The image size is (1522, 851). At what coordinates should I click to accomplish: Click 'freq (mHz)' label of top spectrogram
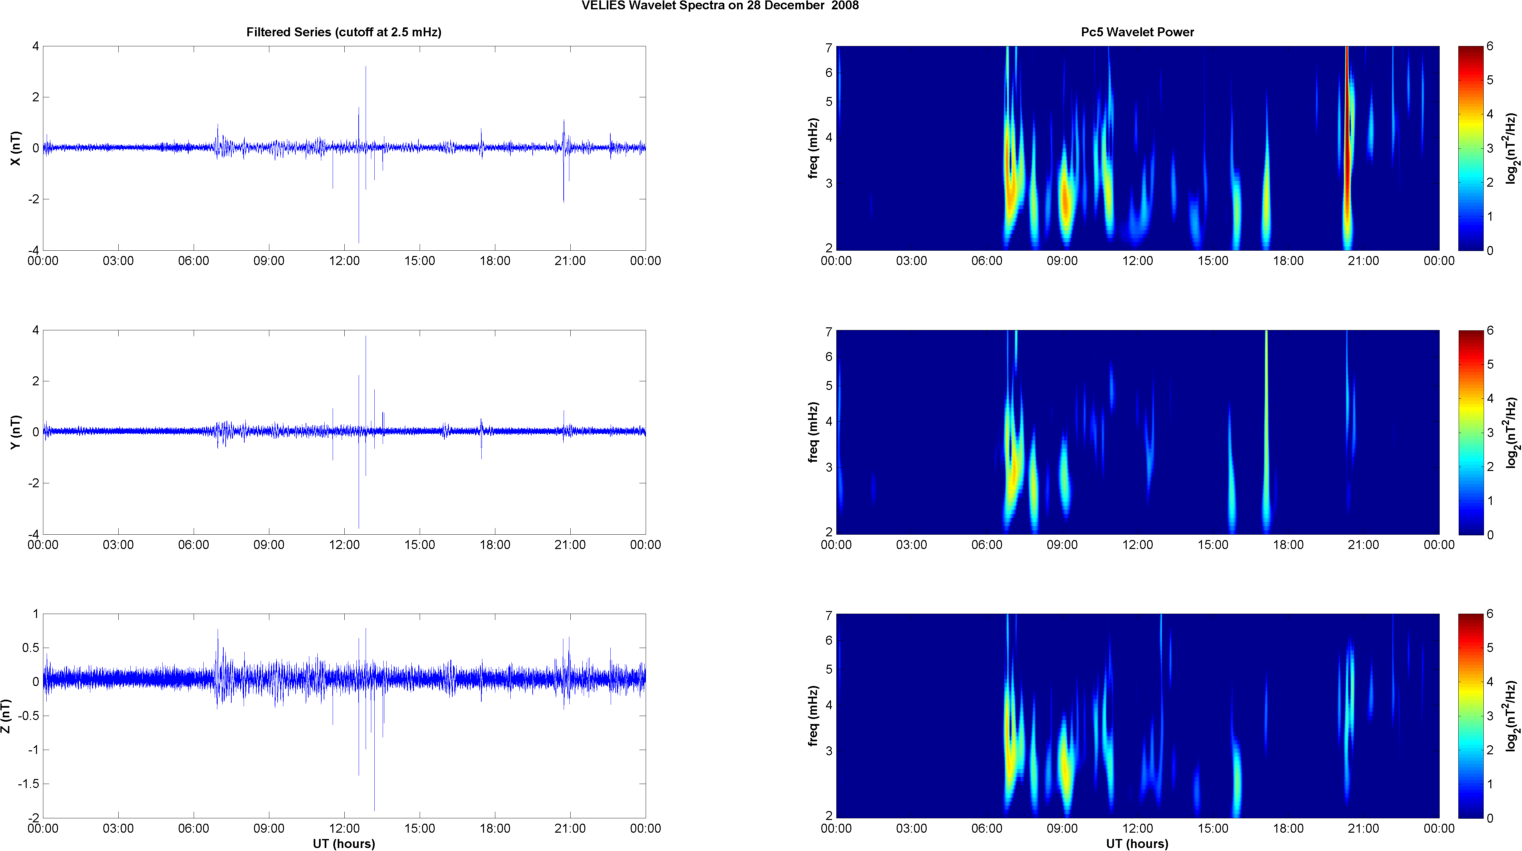(814, 148)
